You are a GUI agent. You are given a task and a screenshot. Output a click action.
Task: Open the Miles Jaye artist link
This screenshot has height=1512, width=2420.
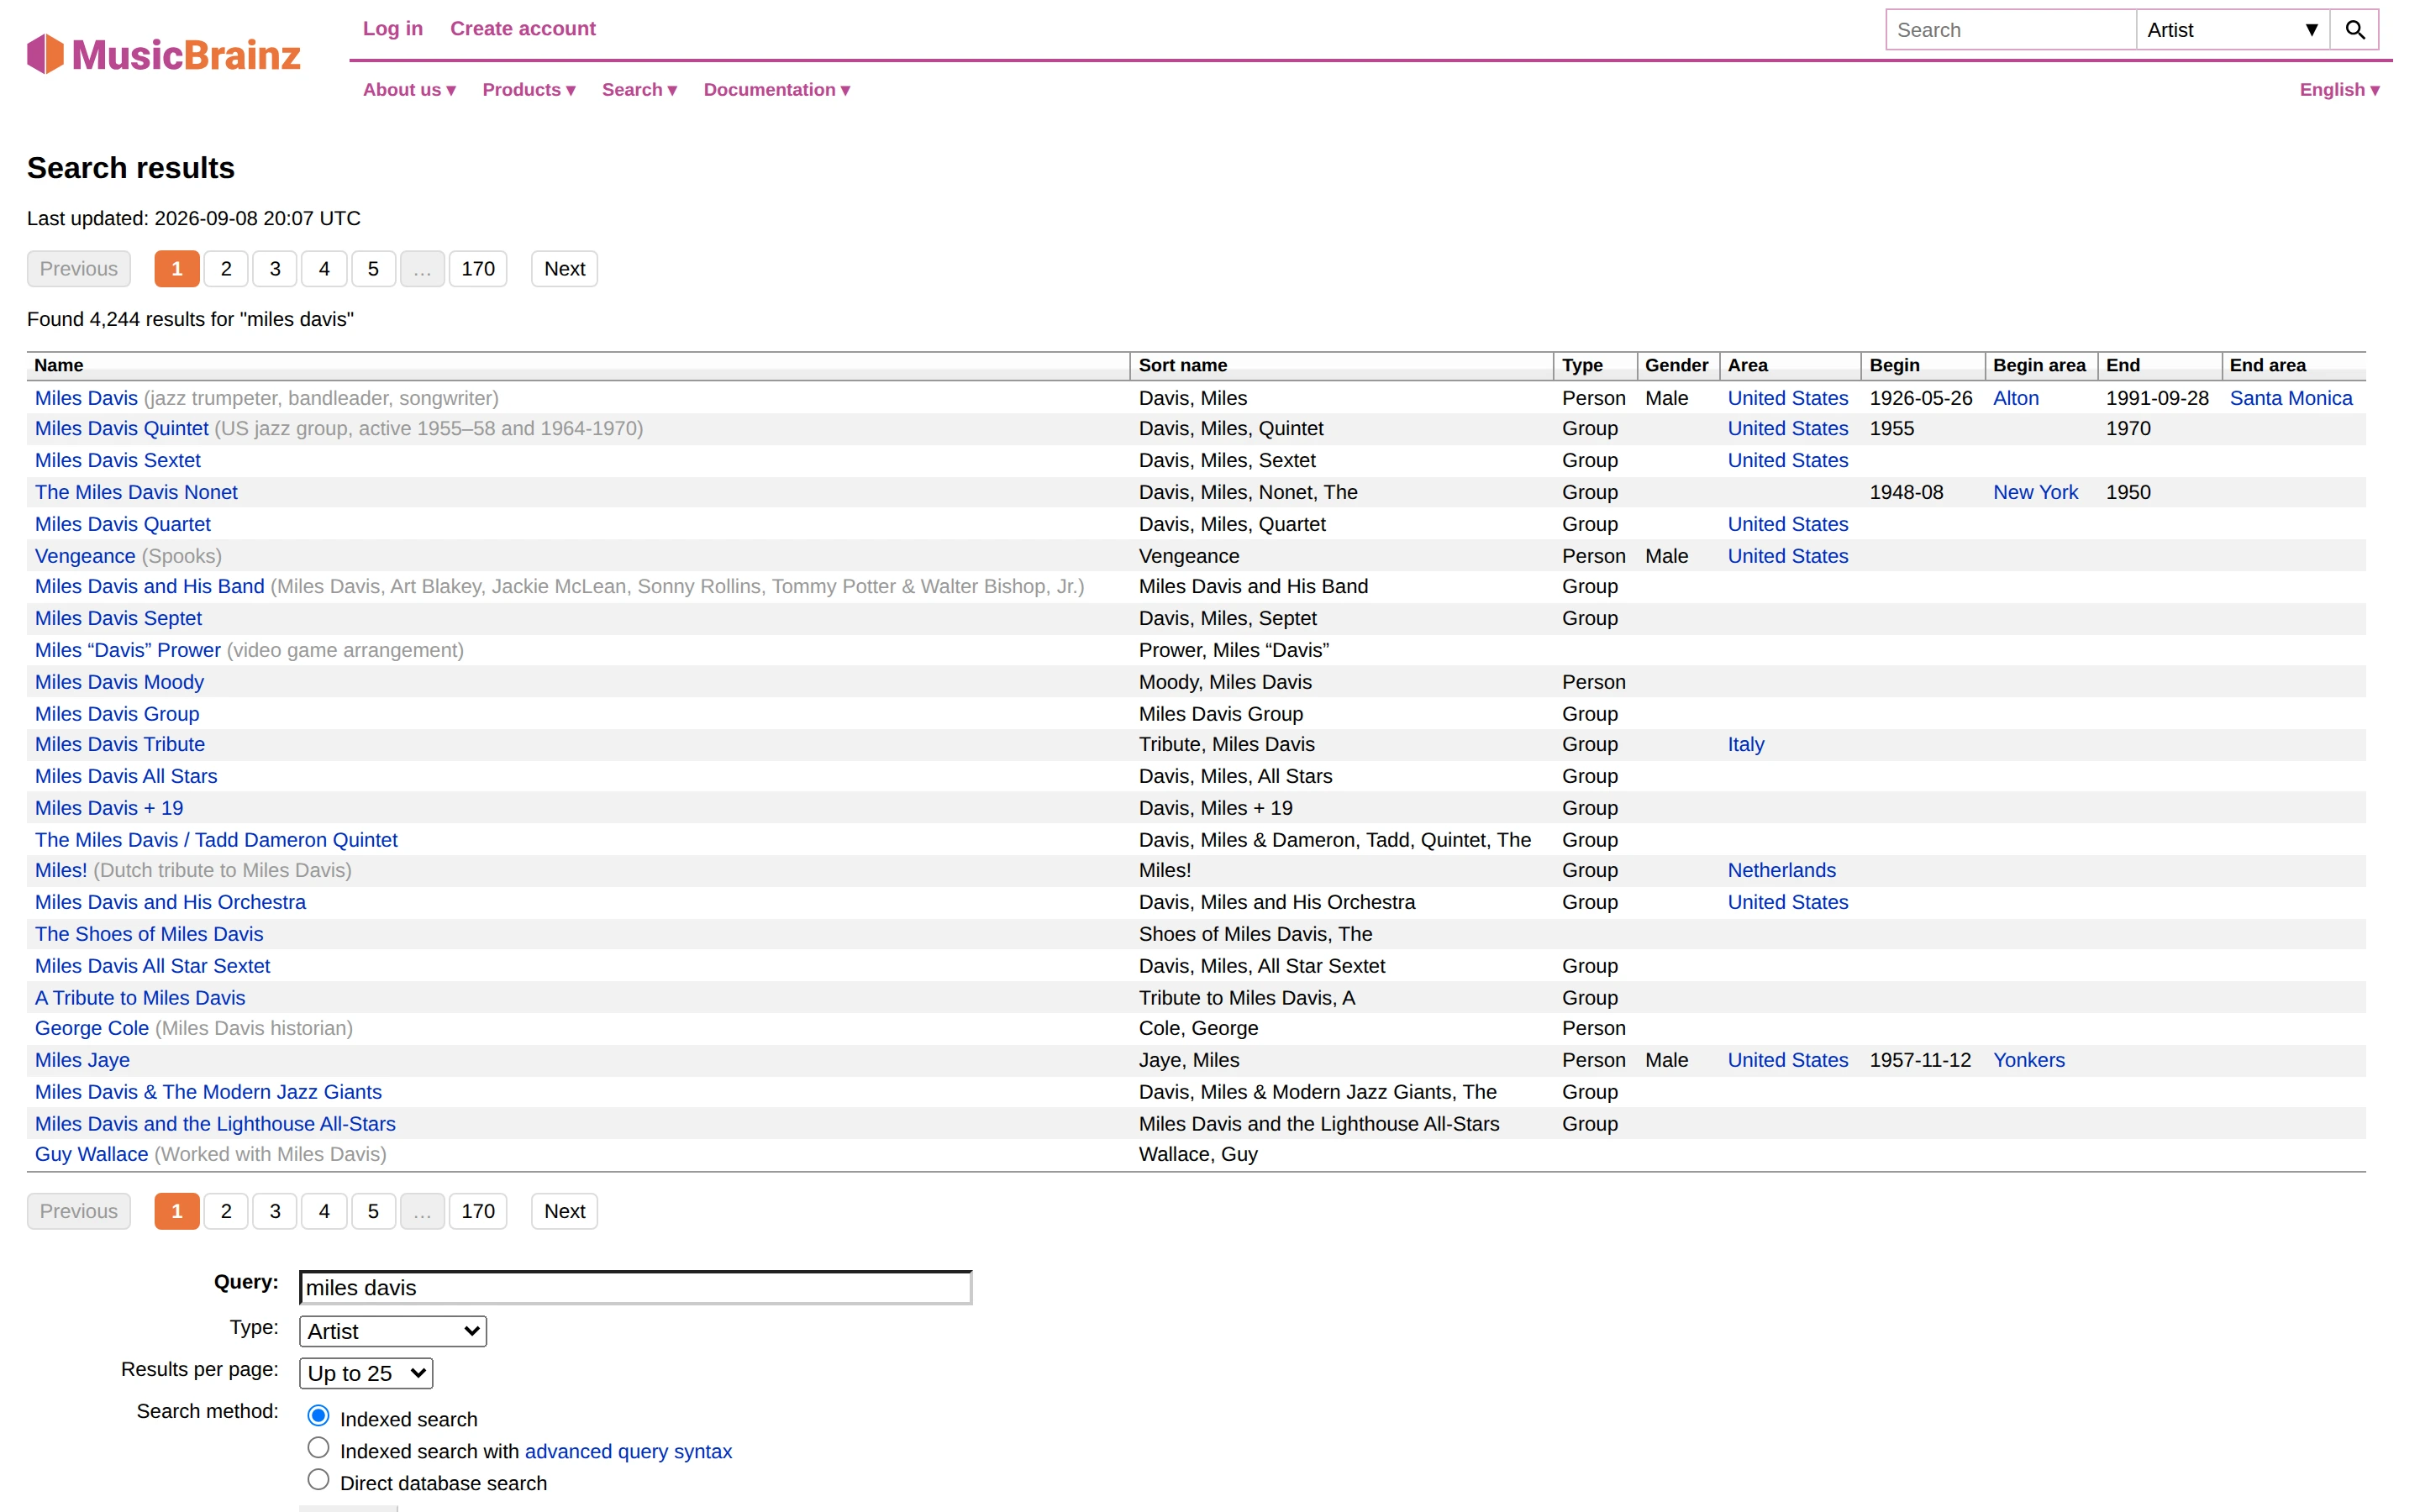[82, 1060]
